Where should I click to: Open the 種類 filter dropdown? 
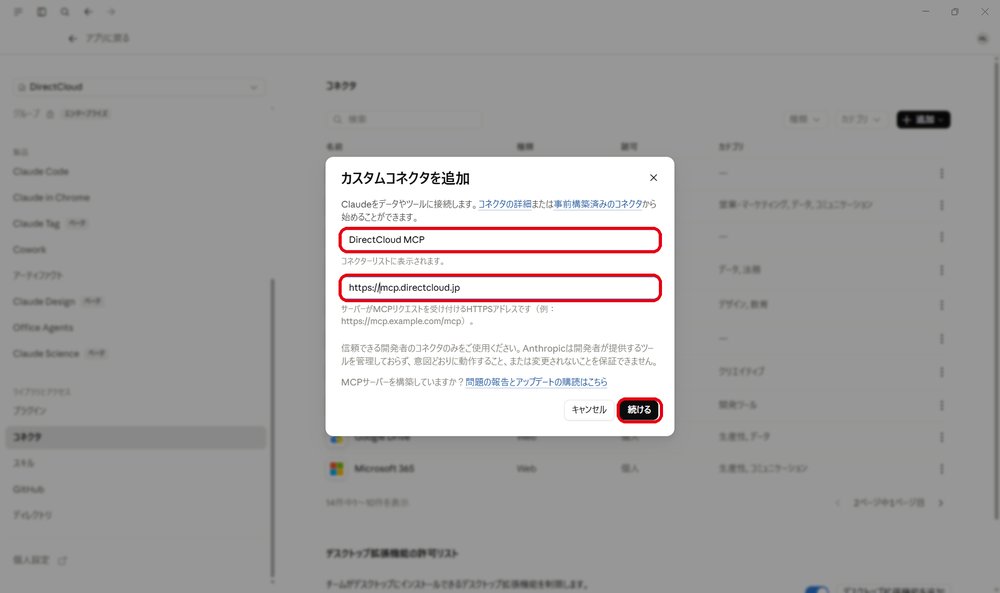[804, 119]
